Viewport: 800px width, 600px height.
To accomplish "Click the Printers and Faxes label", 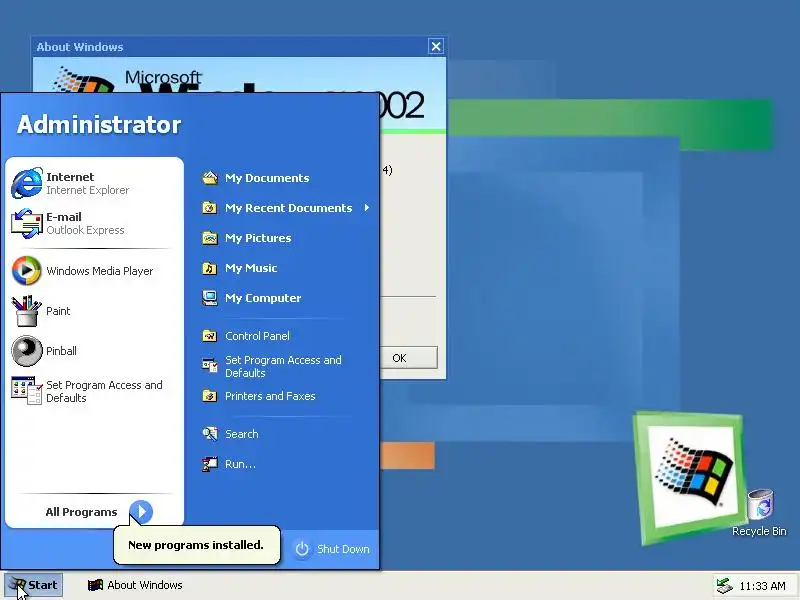I will 270,396.
